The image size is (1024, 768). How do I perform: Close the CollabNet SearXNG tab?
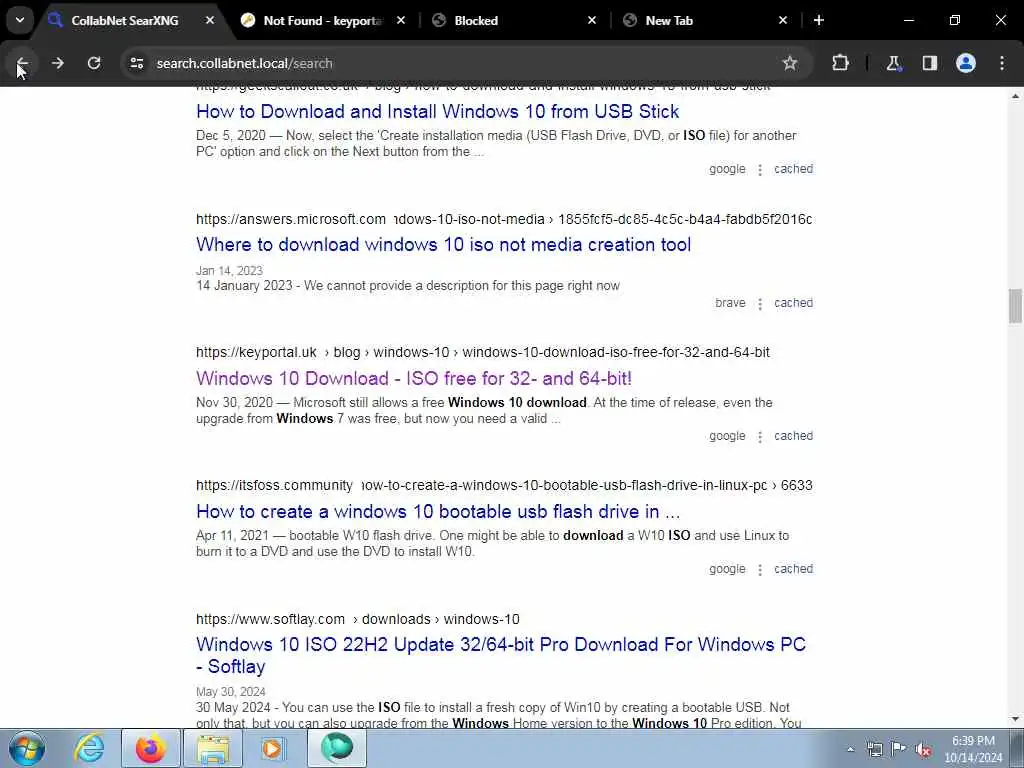210,20
